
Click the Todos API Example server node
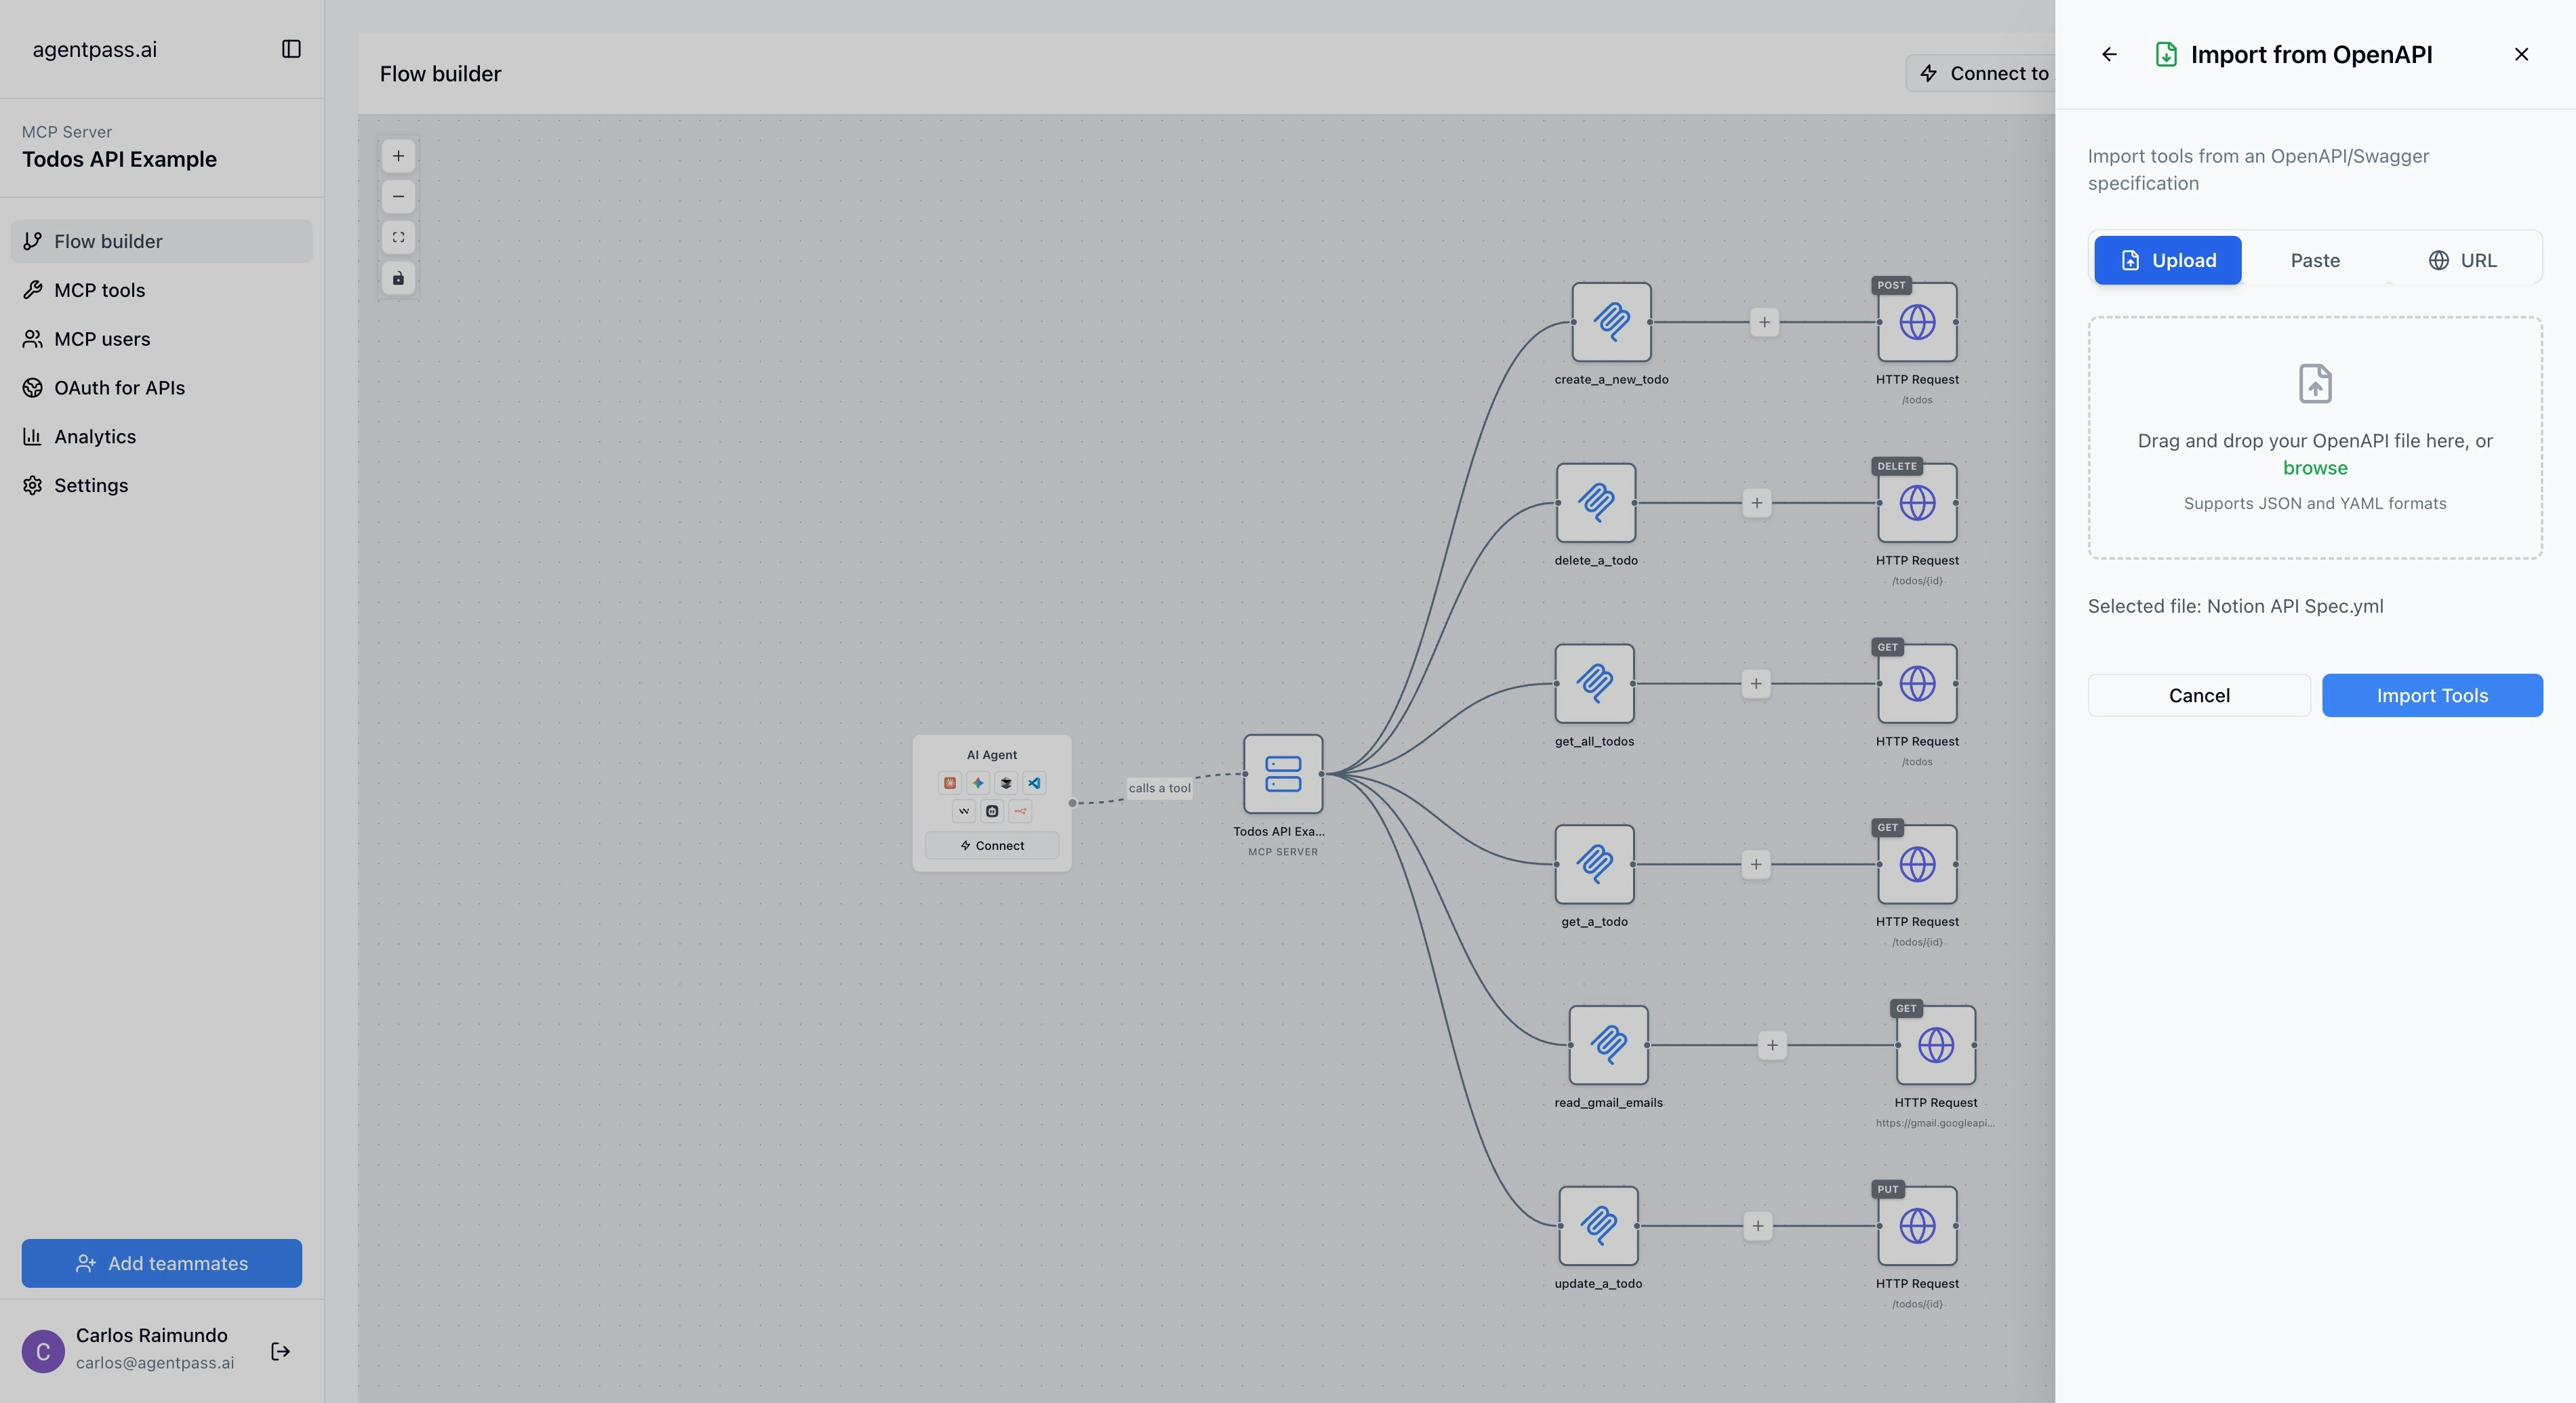coord(1282,774)
